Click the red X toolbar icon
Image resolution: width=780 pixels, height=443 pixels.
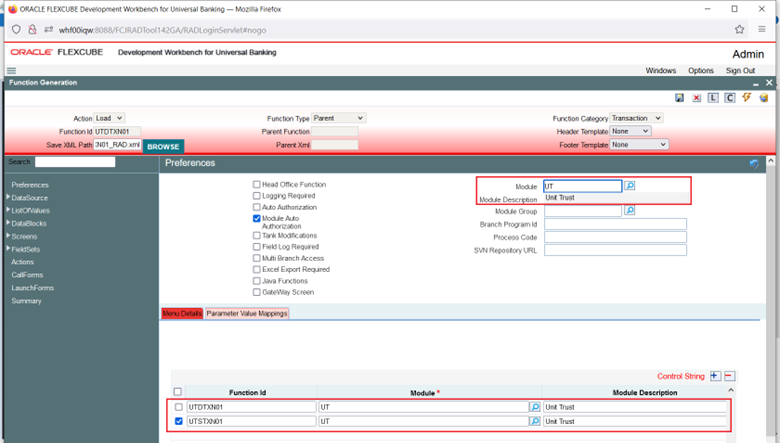(696, 98)
